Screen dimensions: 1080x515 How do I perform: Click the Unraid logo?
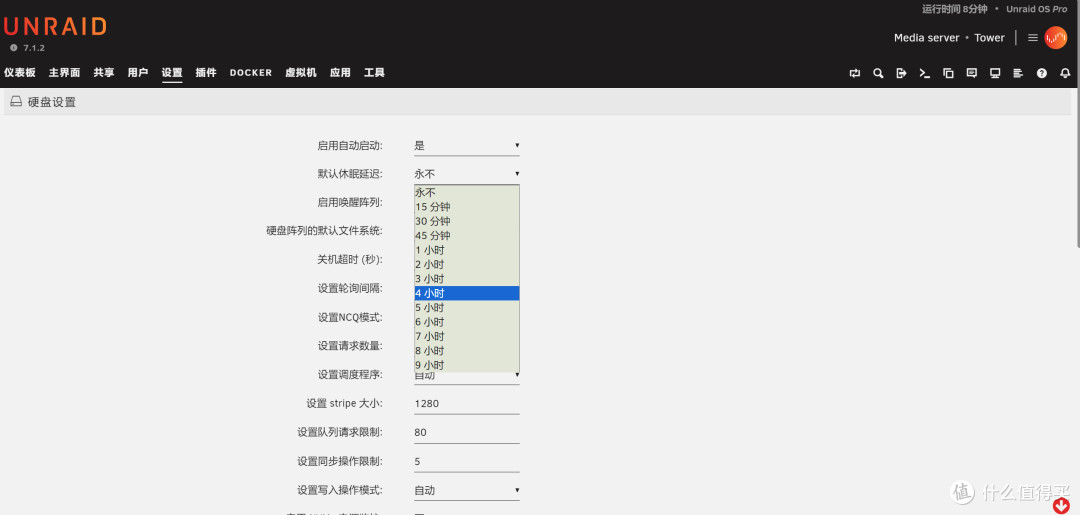click(55, 26)
